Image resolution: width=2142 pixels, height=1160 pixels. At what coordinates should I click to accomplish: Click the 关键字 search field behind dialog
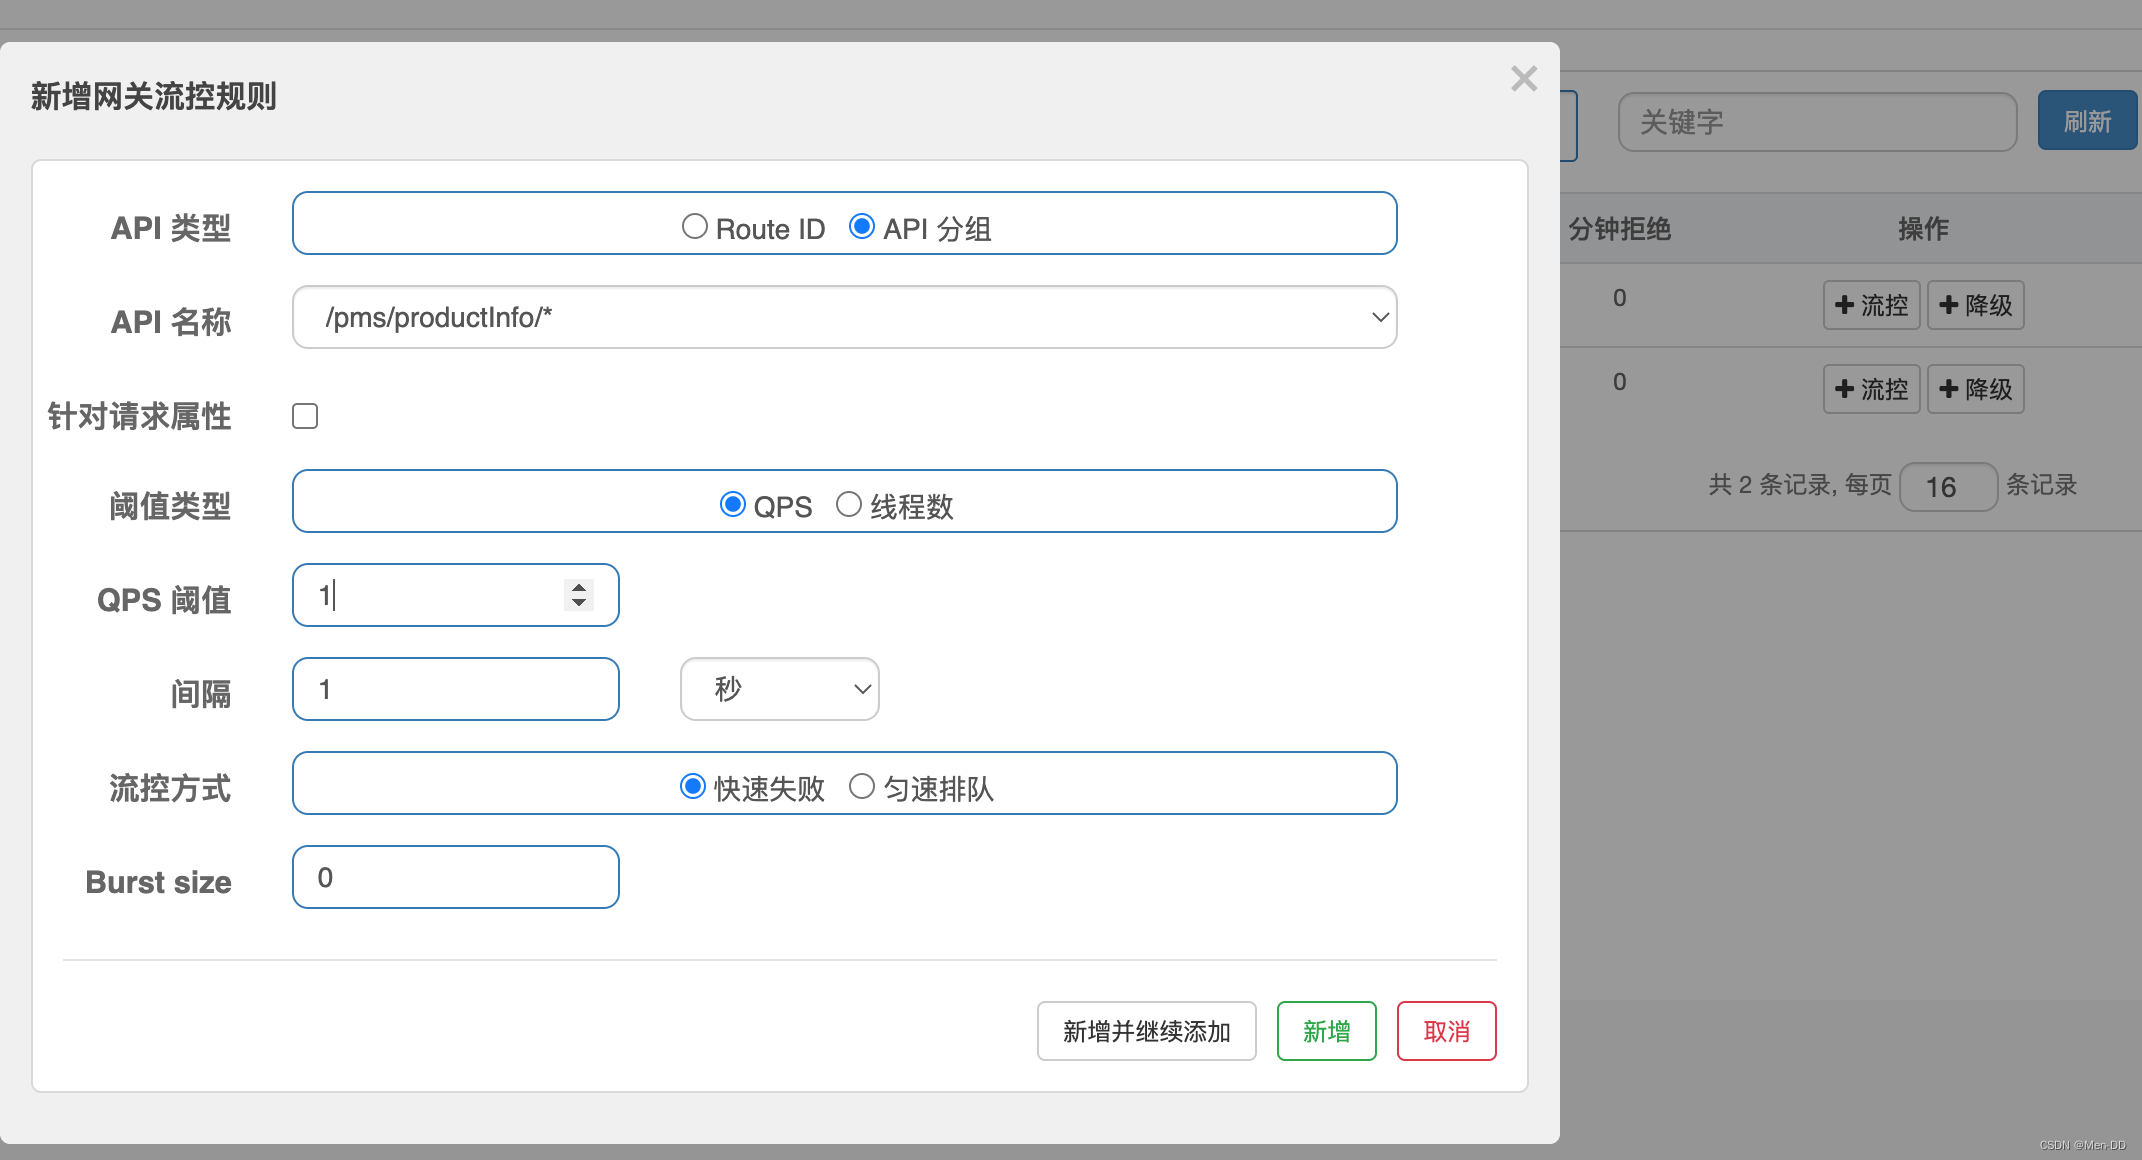coord(1818,122)
